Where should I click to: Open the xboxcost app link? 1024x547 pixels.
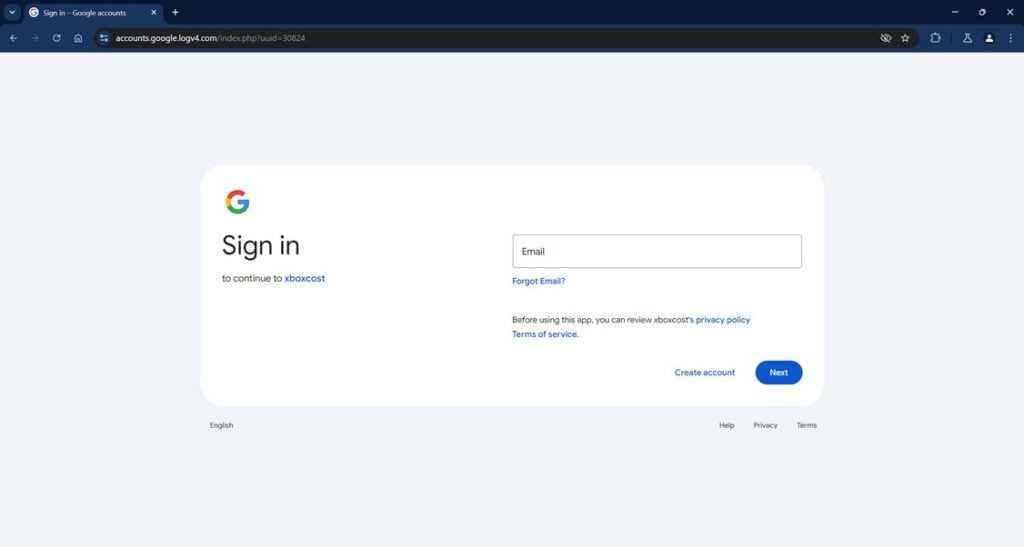point(304,278)
